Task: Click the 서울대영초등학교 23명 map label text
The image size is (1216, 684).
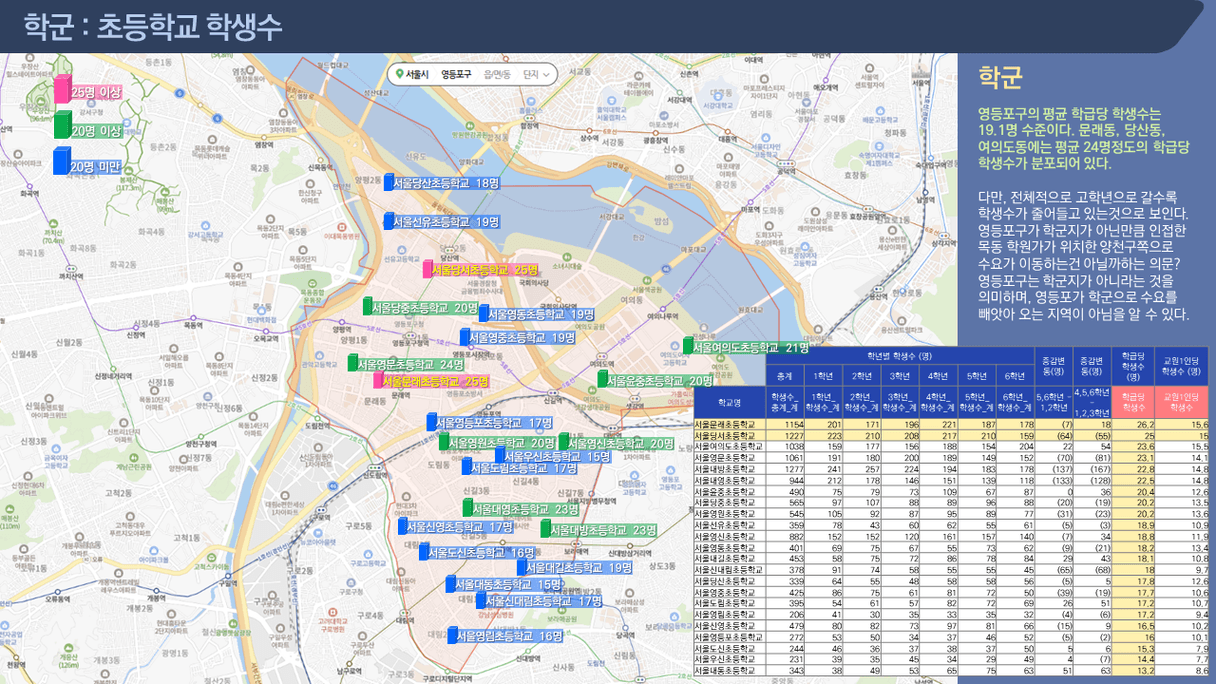Action: pos(527,509)
